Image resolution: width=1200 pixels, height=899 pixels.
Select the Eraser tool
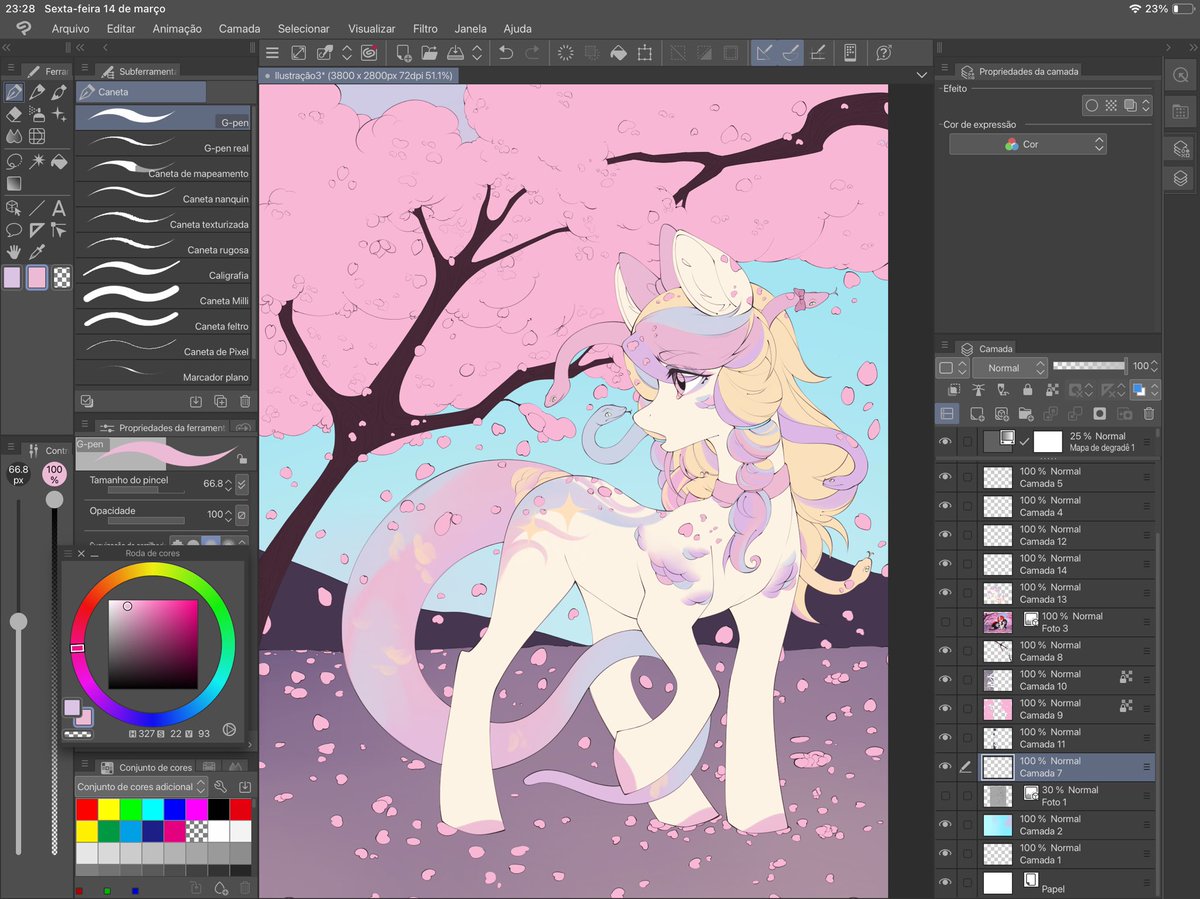point(14,114)
